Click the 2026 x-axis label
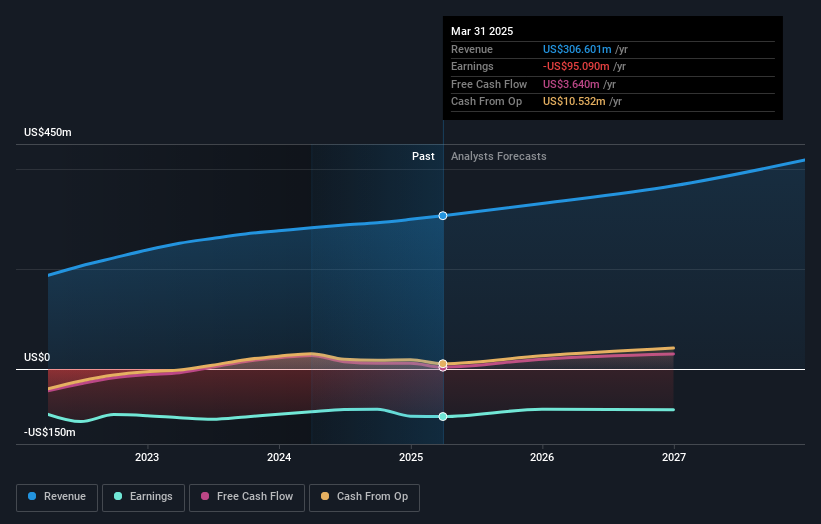 pos(542,457)
